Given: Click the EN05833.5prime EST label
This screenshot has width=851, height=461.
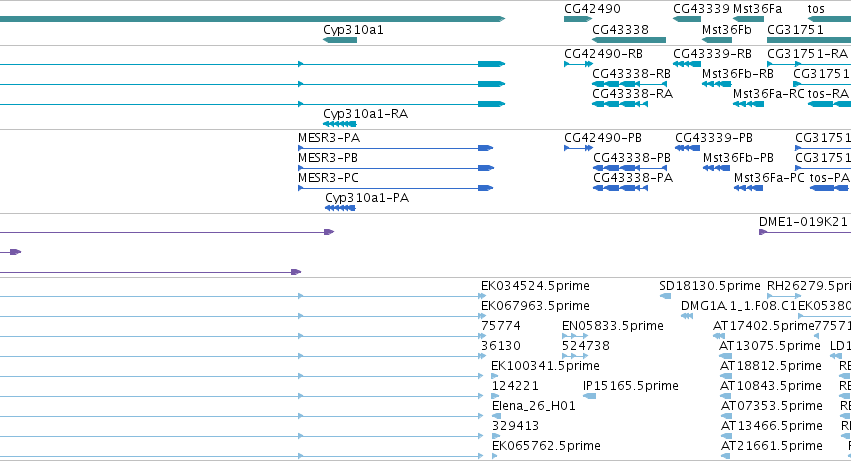Looking at the screenshot, I should [x=613, y=326].
